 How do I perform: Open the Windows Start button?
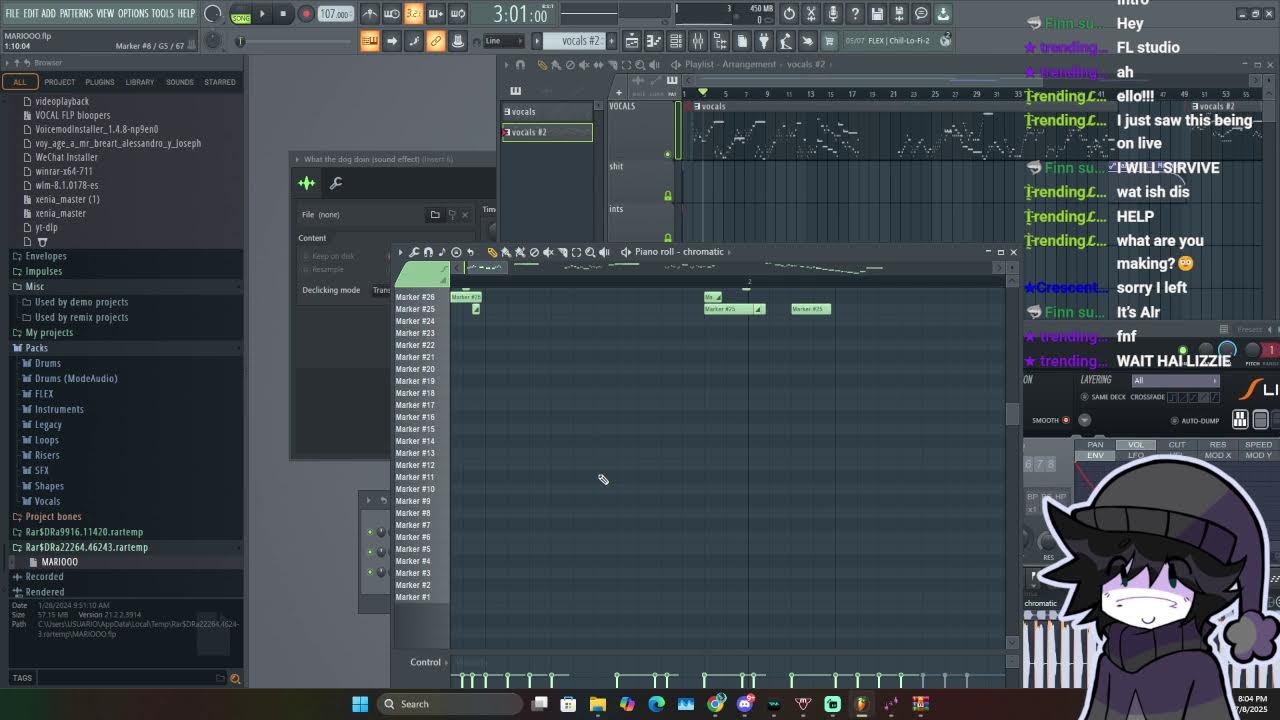[360, 704]
